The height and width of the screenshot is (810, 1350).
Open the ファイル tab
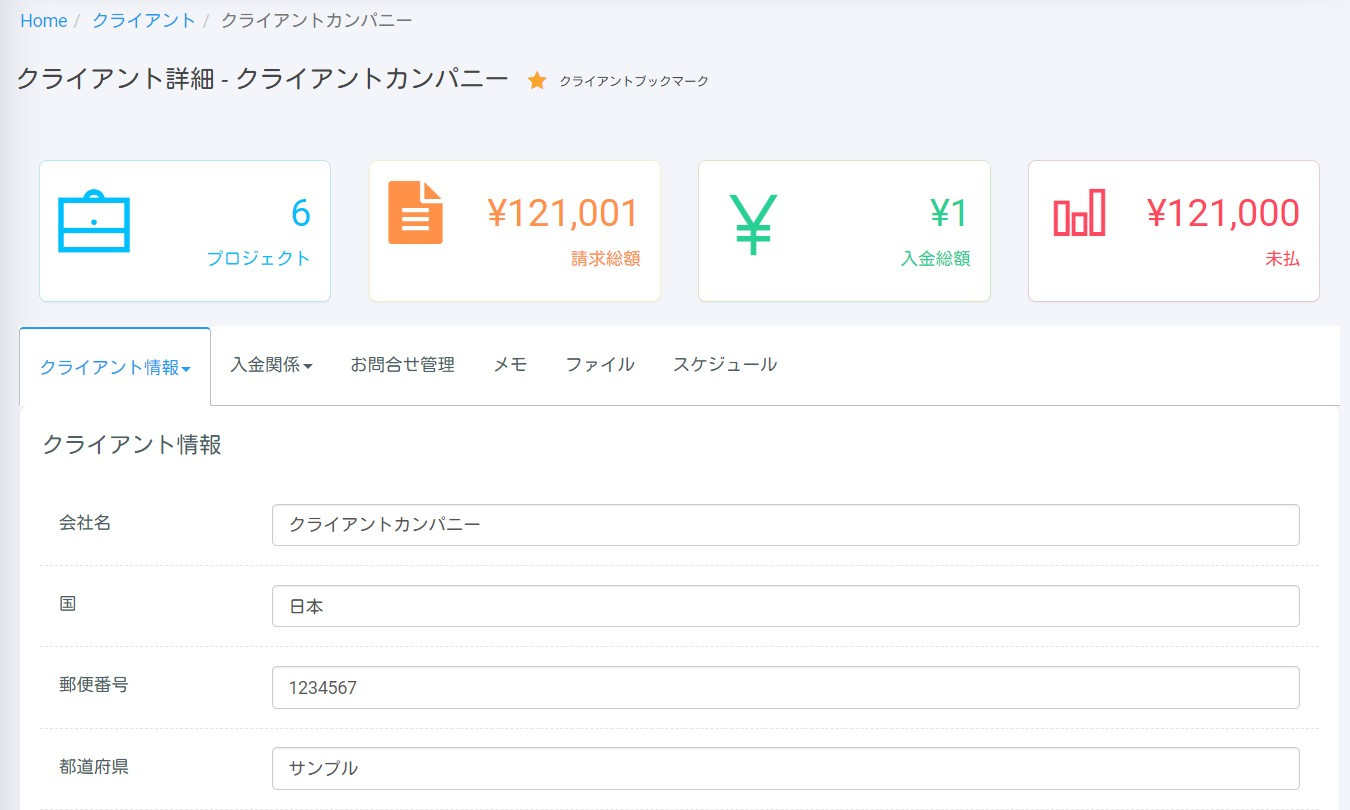(600, 365)
